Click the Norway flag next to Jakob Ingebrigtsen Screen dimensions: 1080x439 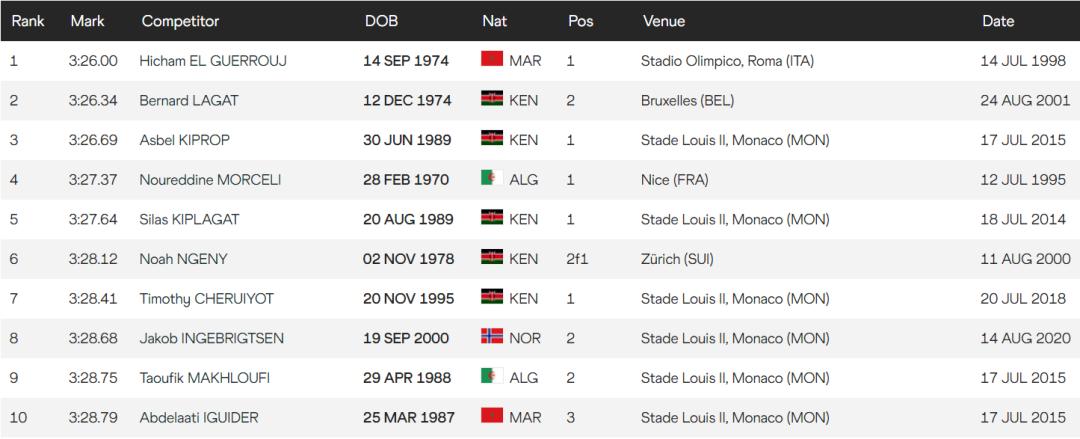click(492, 336)
